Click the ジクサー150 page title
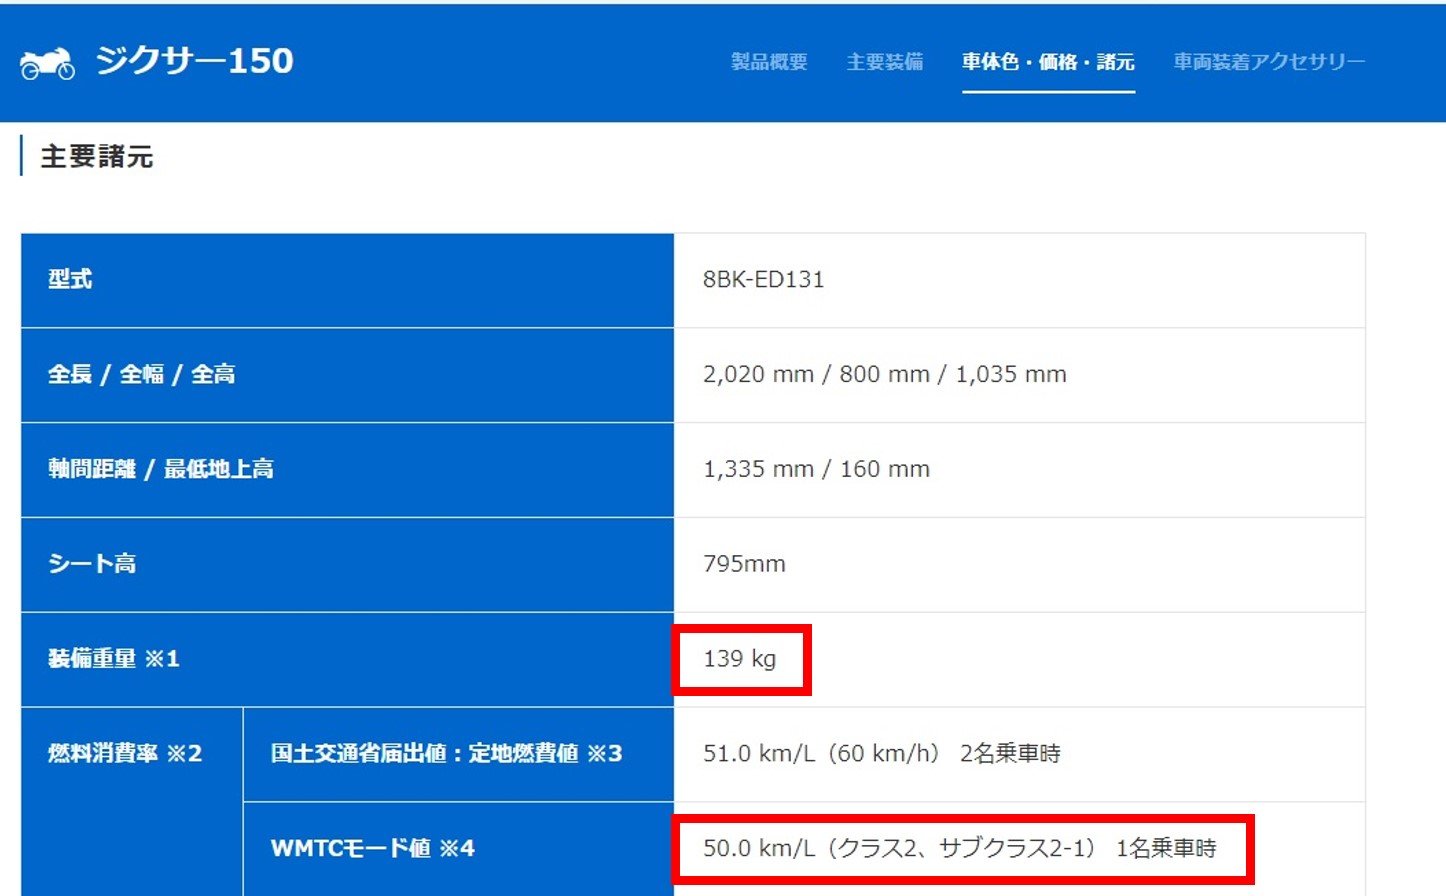 [194, 61]
